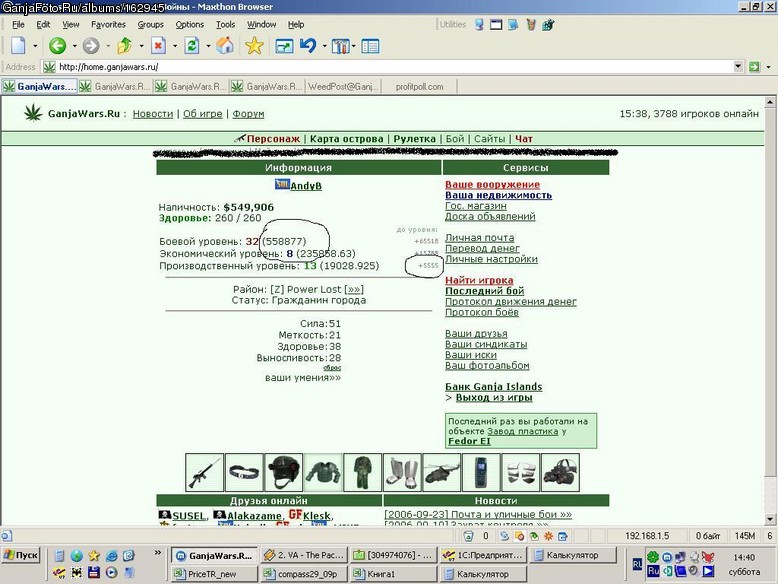Open the Groups menu
The height and width of the screenshot is (584, 778).
150,24
